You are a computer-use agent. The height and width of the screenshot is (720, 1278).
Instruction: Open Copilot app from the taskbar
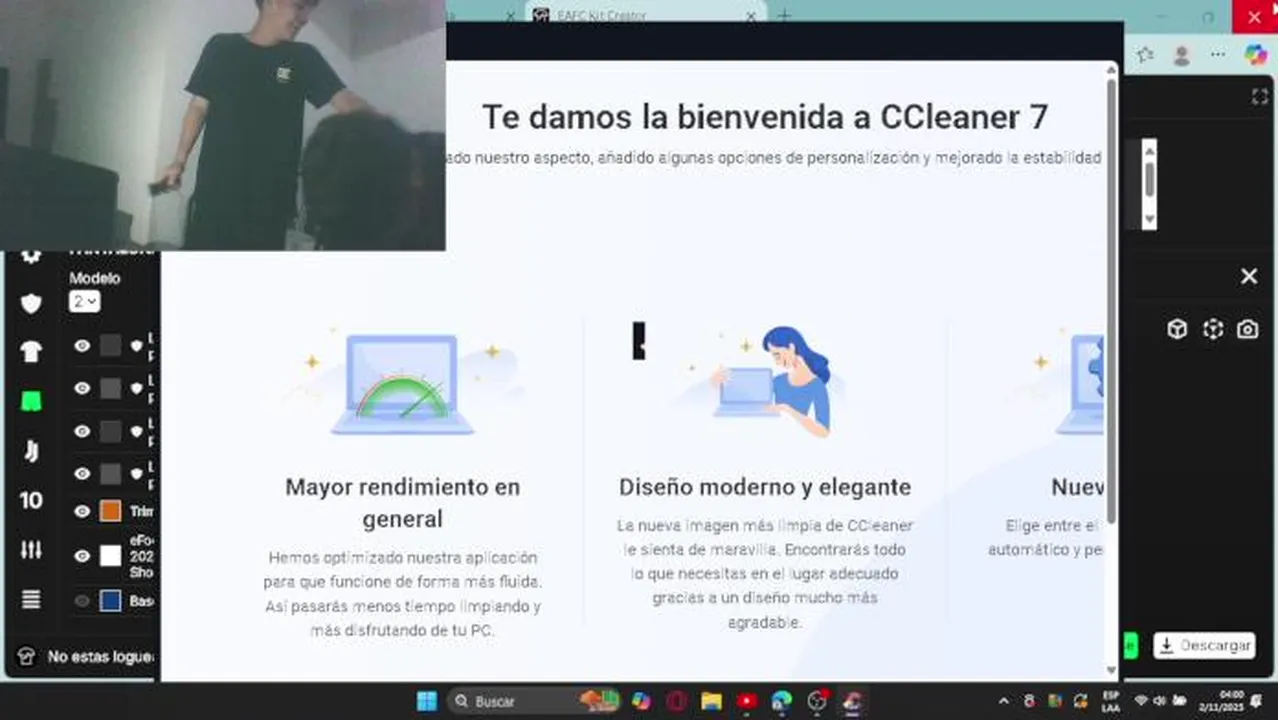[x=641, y=701]
